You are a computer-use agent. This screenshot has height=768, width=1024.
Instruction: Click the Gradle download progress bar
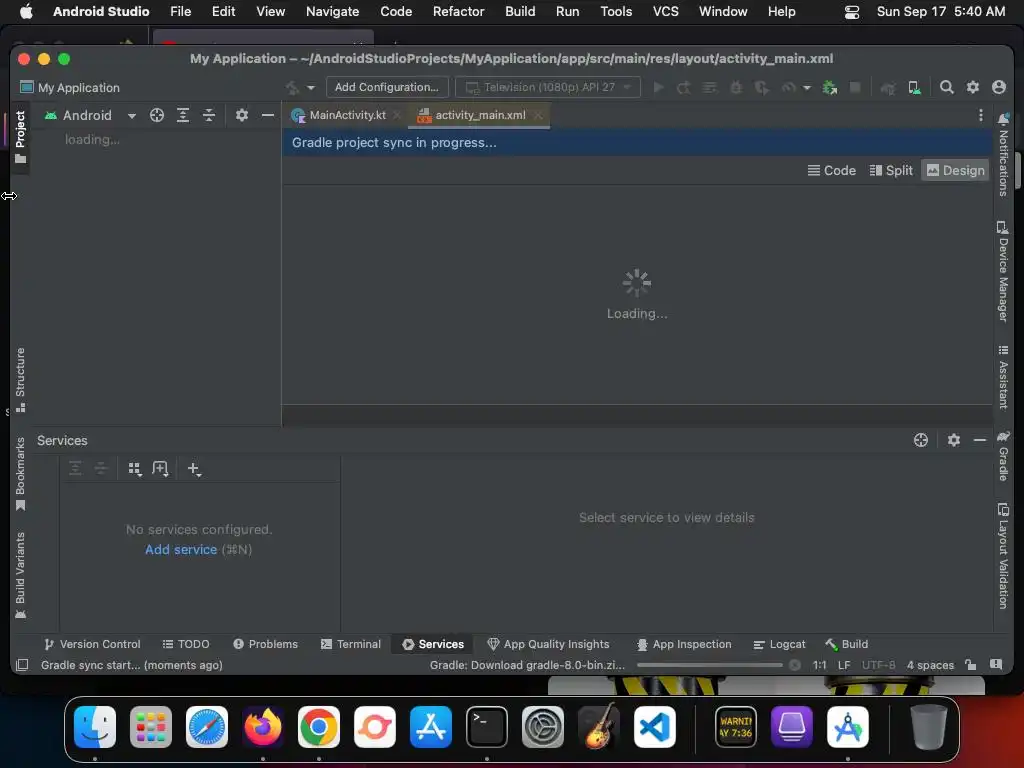point(709,665)
